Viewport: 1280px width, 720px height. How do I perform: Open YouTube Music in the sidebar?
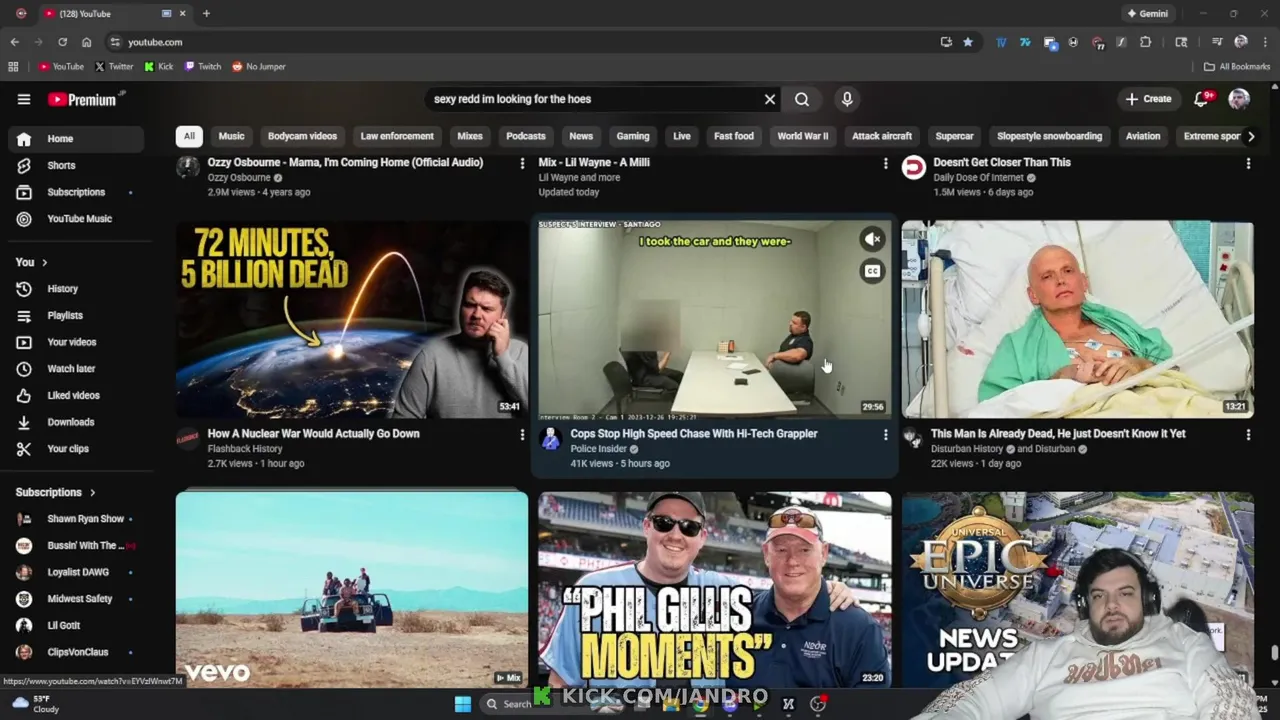(x=76, y=218)
